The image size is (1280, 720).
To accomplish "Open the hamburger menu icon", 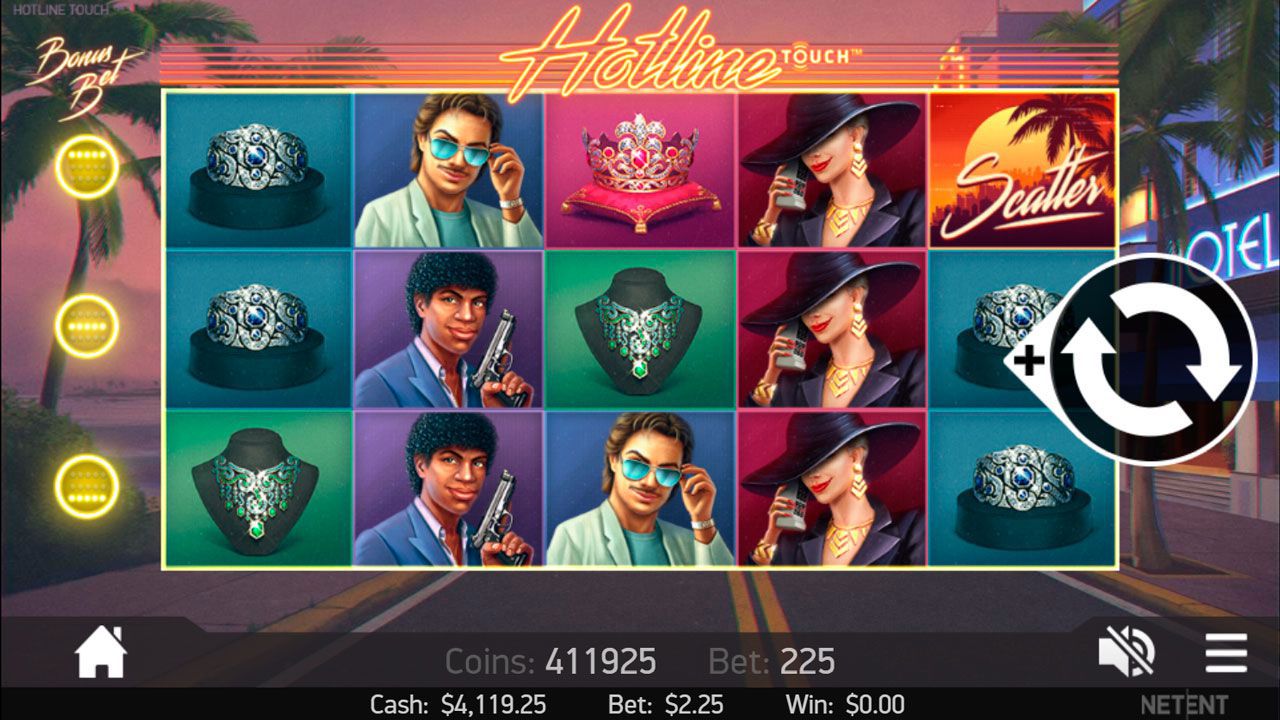I will [x=1226, y=653].
